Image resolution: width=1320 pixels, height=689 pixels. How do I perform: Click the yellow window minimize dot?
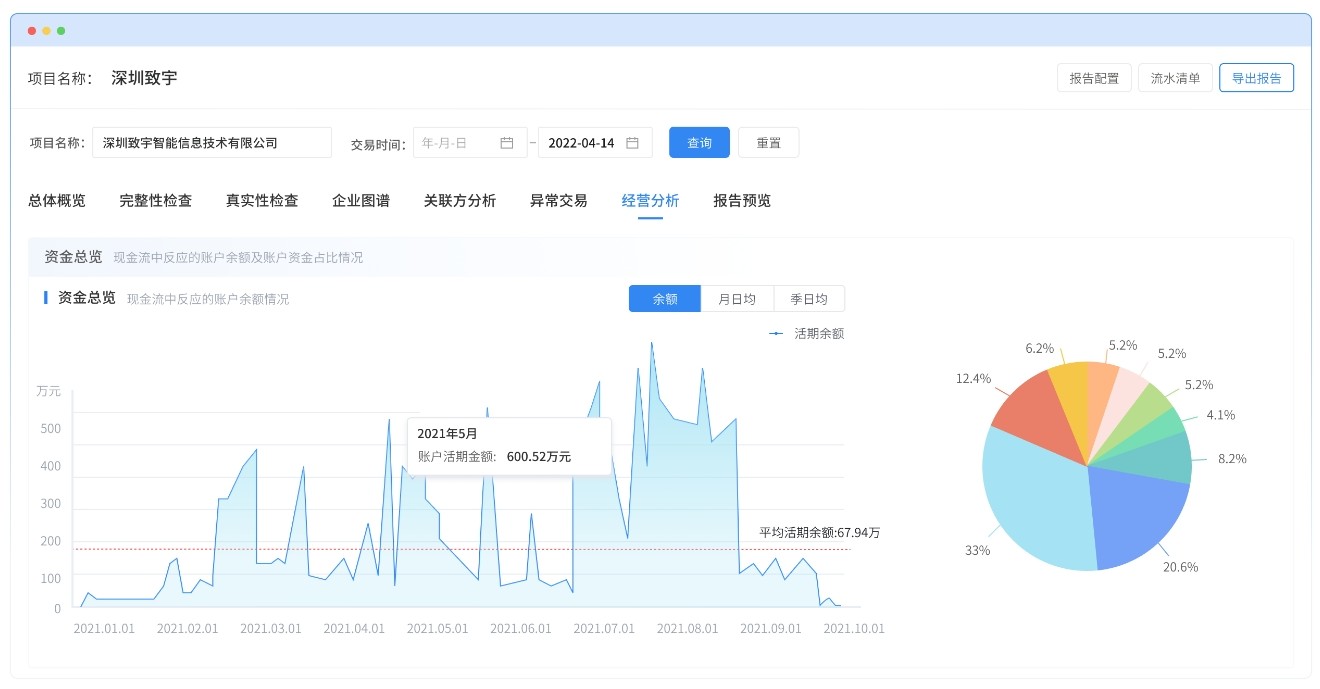46,31
